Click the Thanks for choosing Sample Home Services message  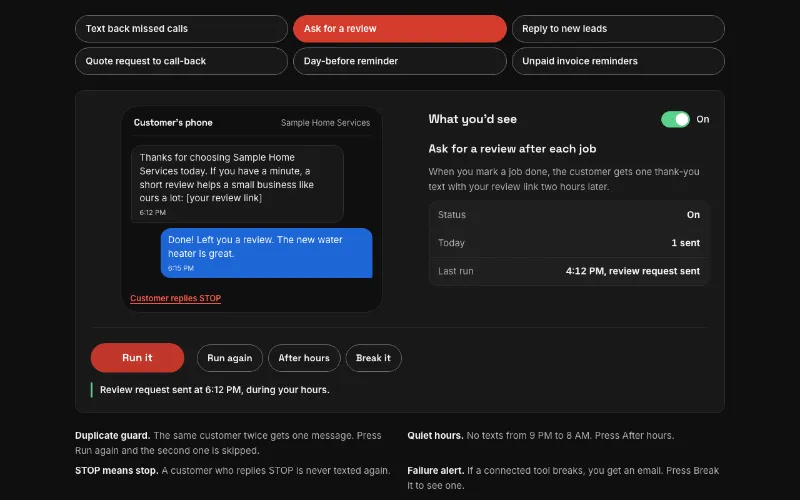click(237, 184)
